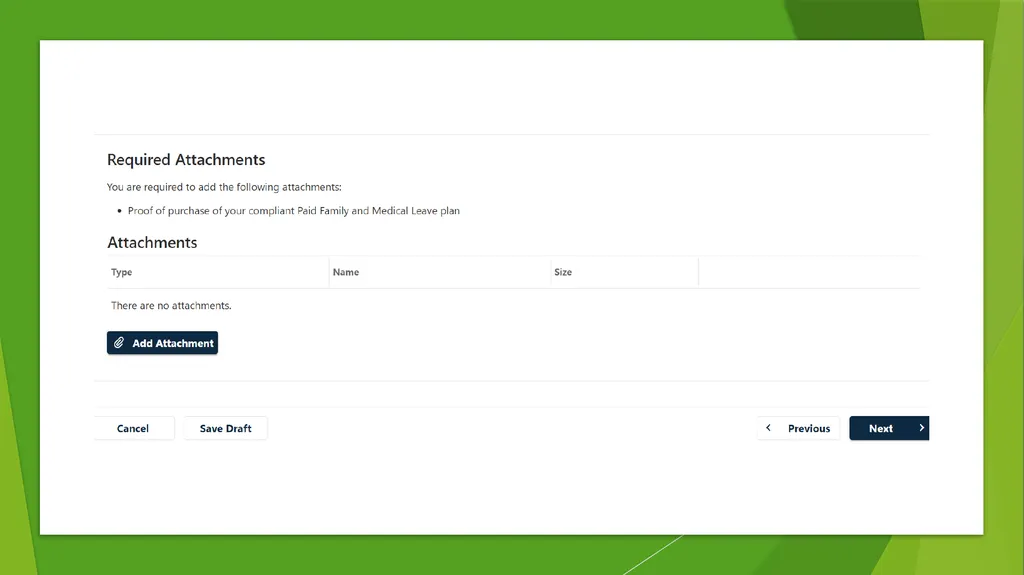Click the proof of purchase requirement text

294,210
